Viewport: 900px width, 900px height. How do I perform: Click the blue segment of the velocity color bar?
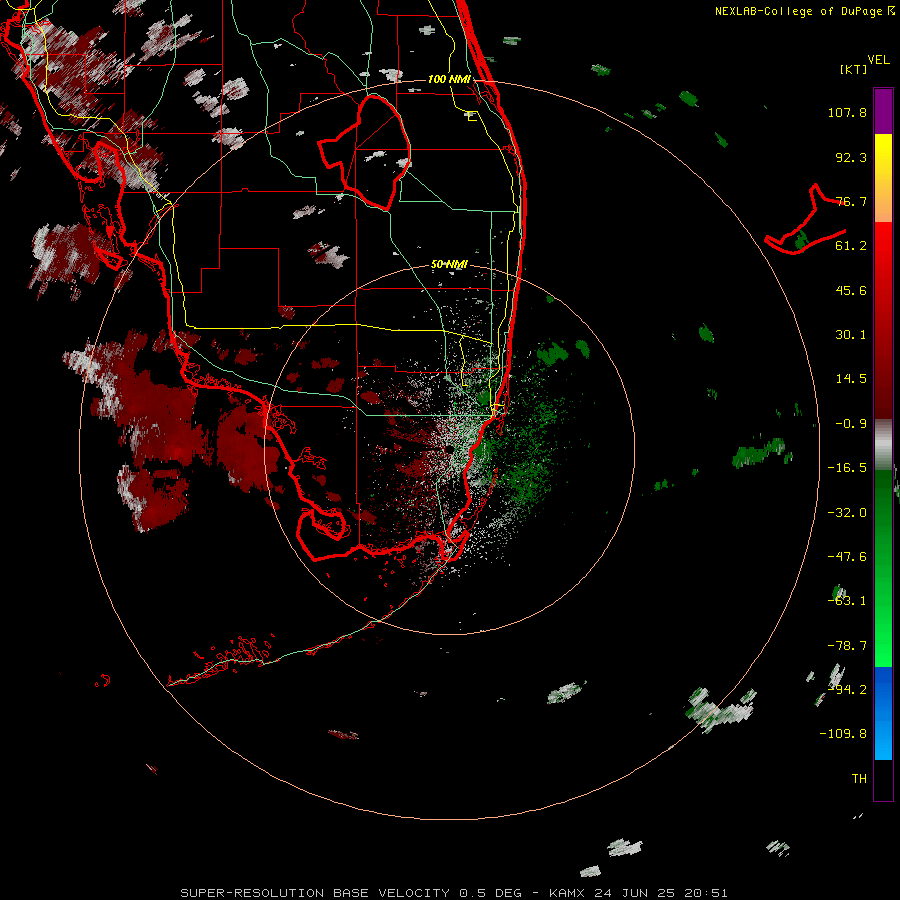point(883,713)
